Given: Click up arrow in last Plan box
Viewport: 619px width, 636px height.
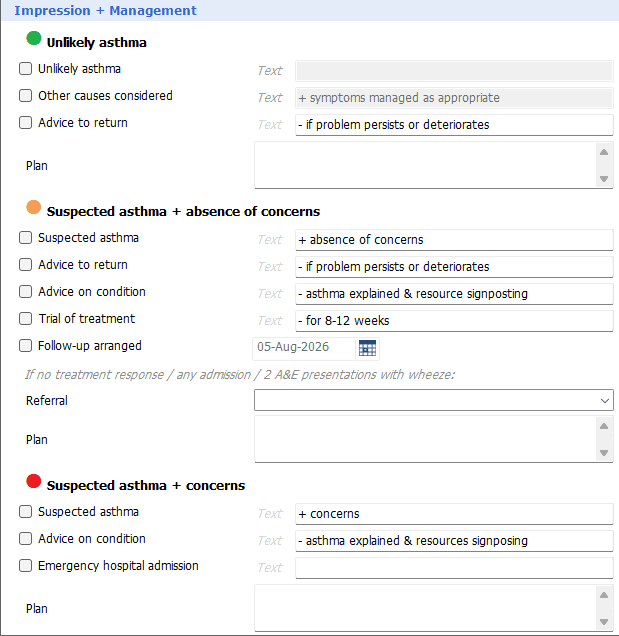Looking at the screenshot, I should (x=604, y=595).
